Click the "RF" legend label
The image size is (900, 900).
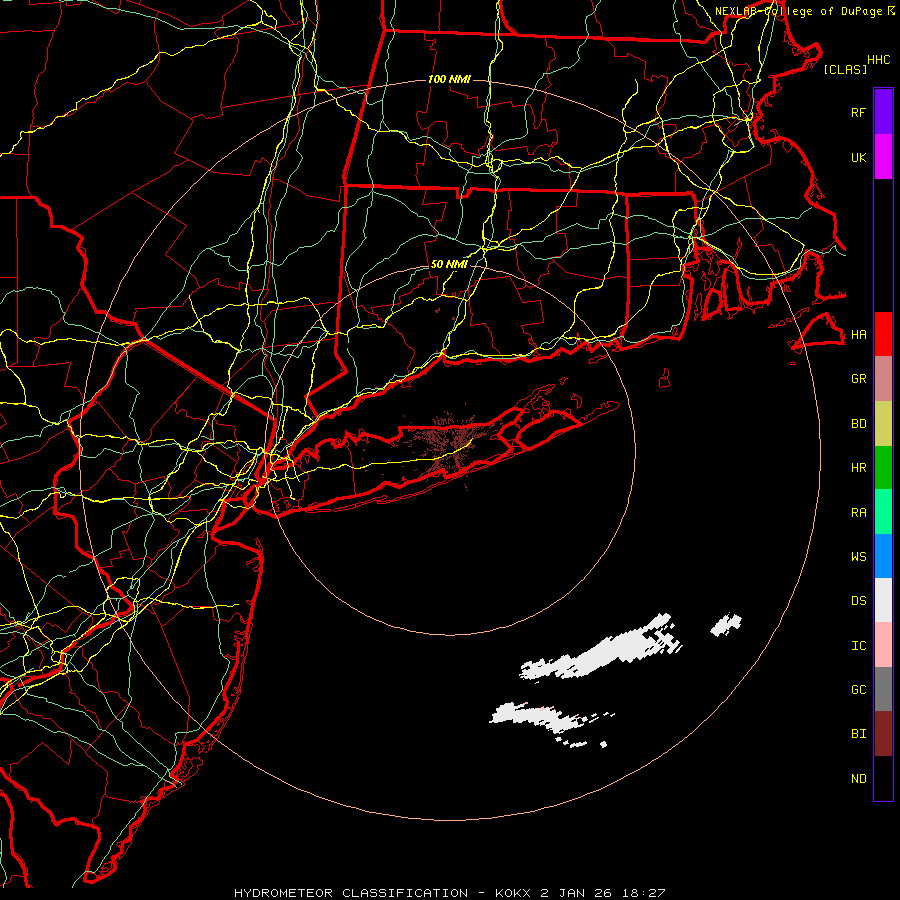point(858,113)
